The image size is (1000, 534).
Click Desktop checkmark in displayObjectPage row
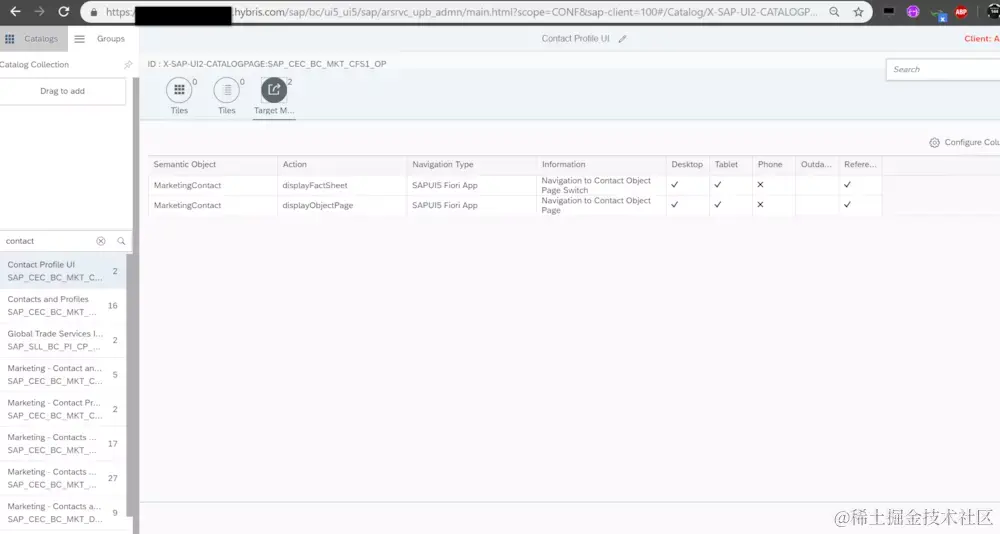675,205
